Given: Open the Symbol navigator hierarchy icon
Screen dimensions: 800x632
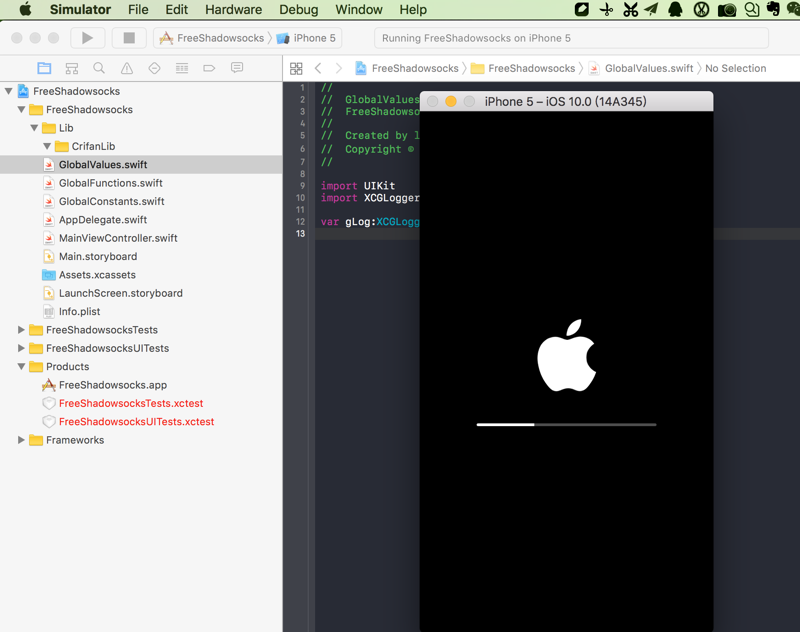Looking at the screenshot, I should [71, 68].
